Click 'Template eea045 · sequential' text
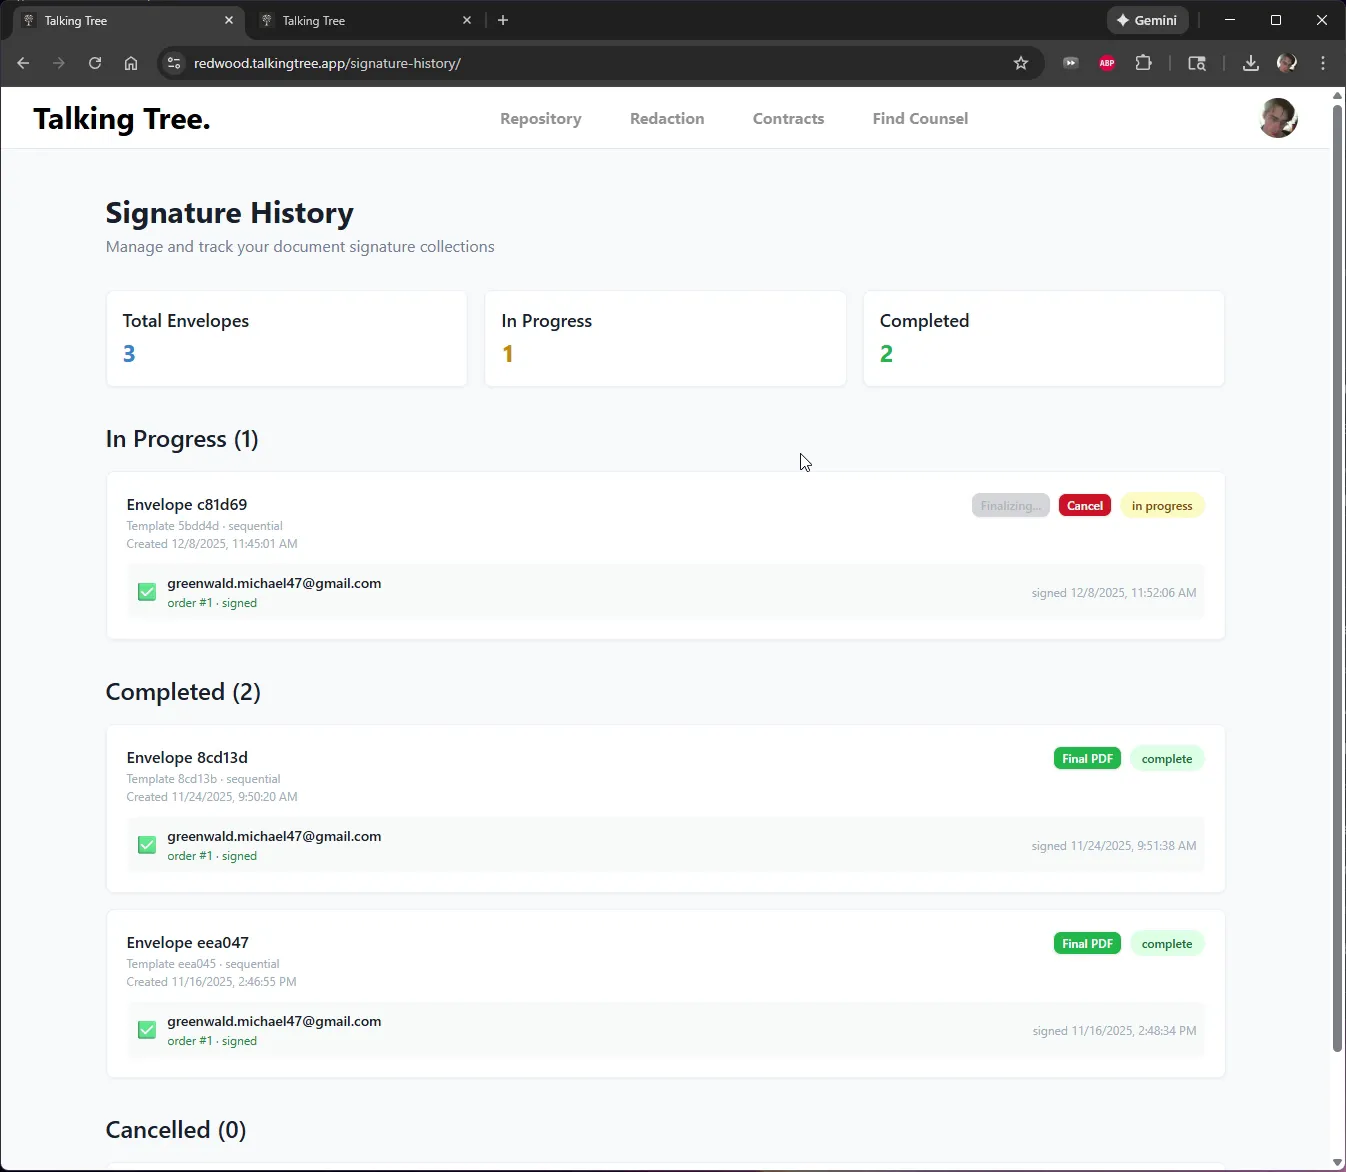 pos(203,964)
